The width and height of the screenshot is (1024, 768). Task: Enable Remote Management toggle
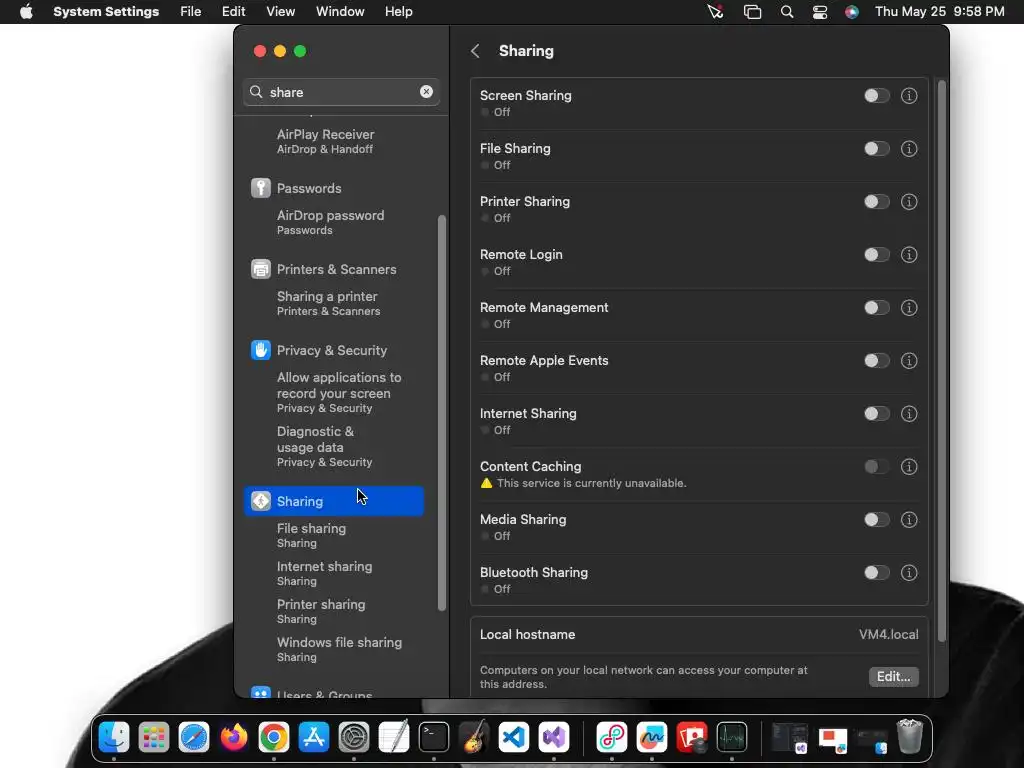(876, 308)
